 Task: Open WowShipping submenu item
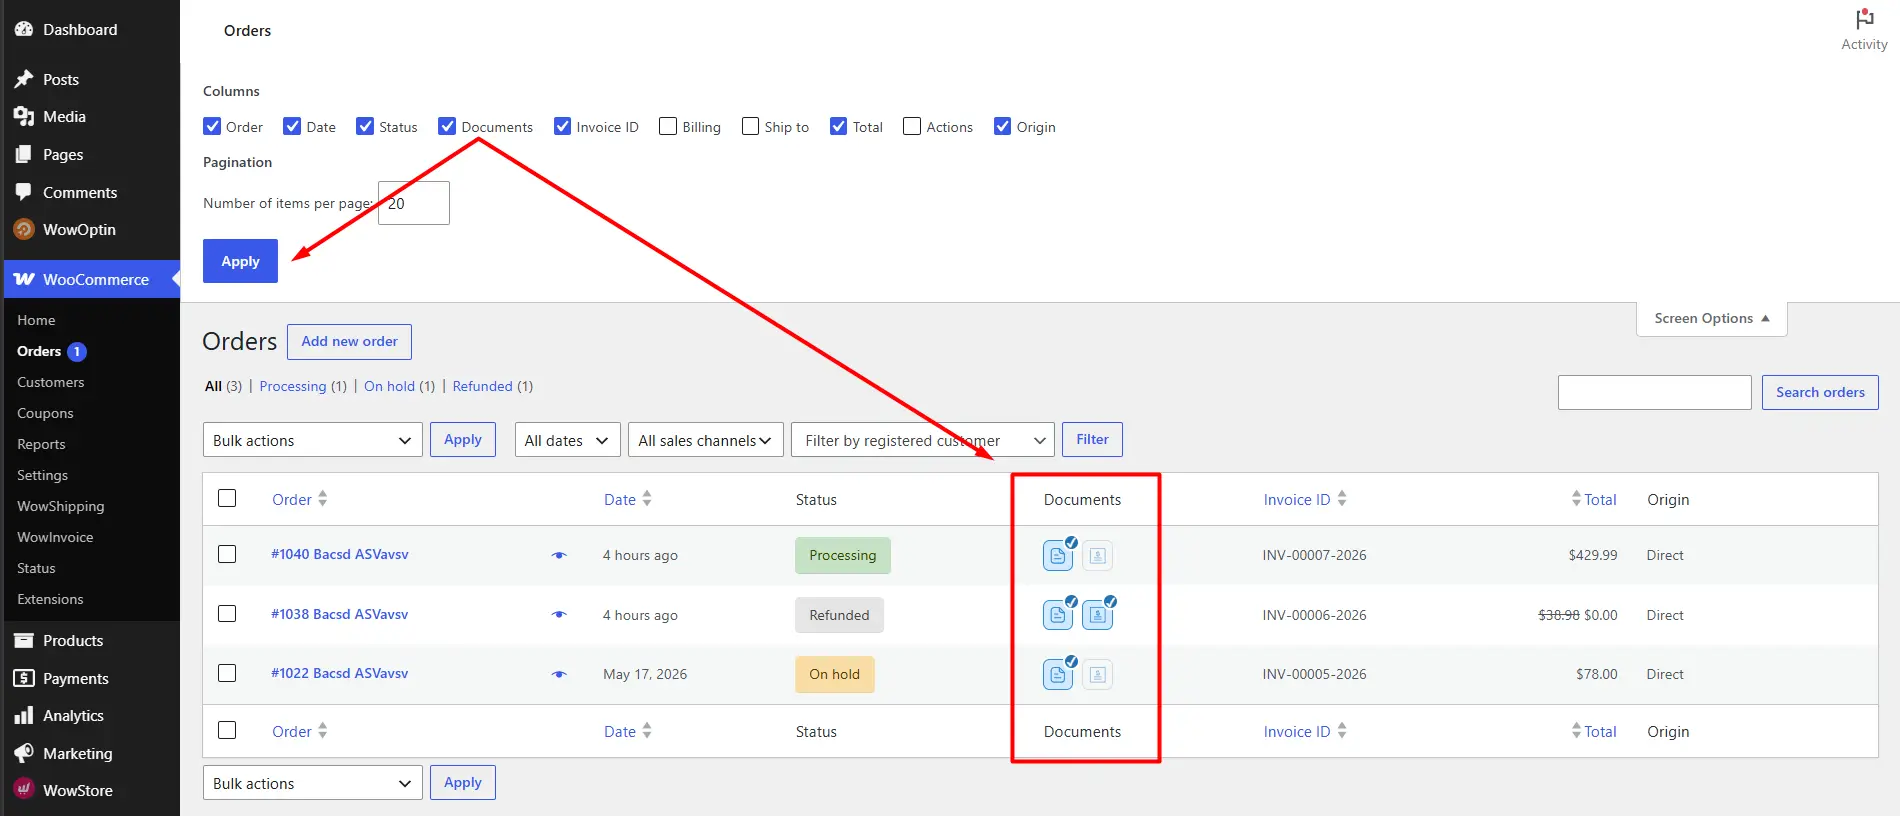(x=61, y=506)
